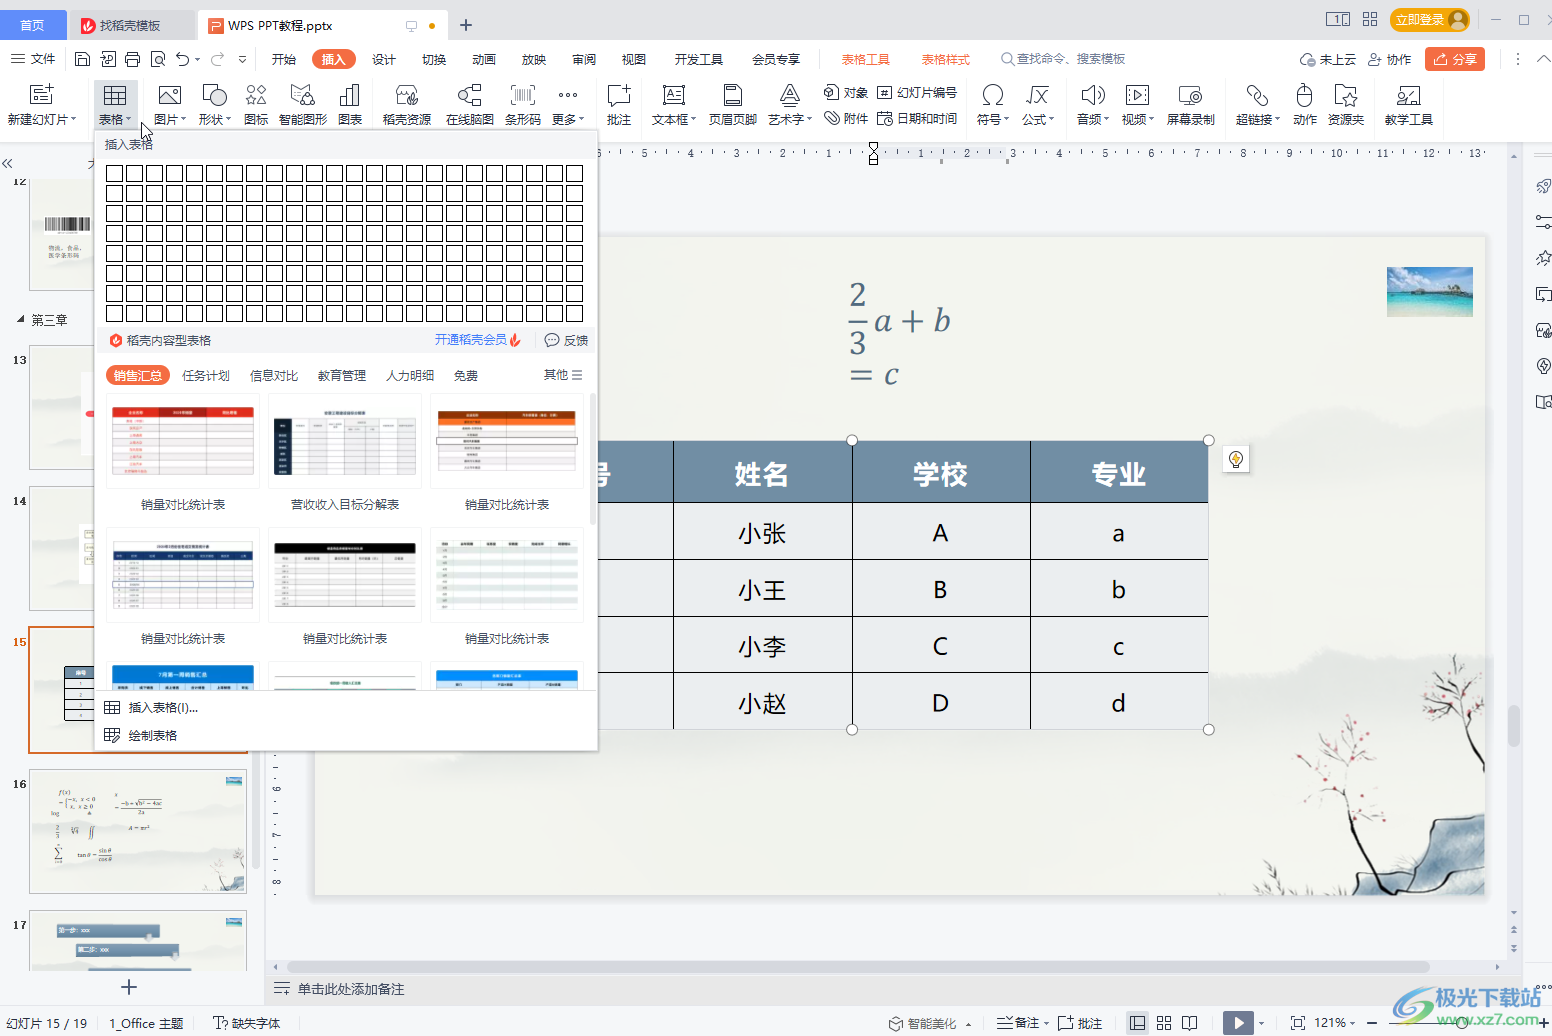
Task: Insert an 对象 object
Action: (x=846, y=92)
